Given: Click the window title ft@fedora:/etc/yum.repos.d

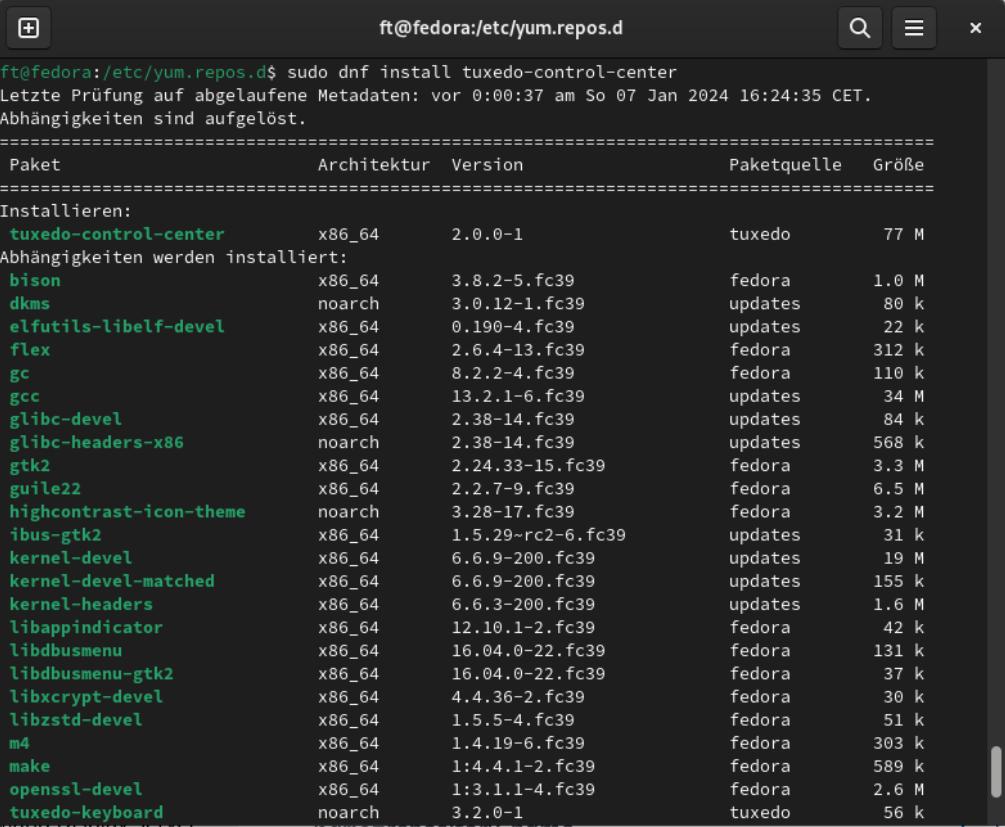Looking at the screenshot, I should (x=501, y=28).
